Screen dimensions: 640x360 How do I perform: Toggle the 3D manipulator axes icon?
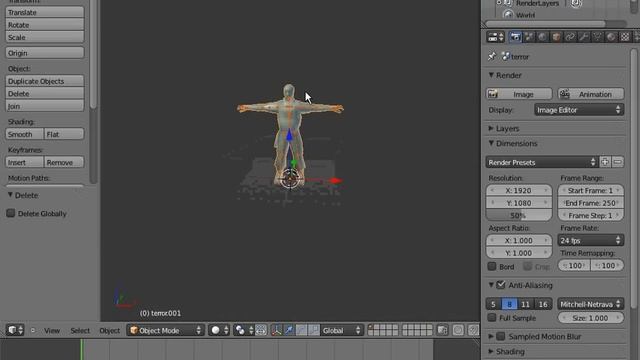pyautogui.click(x=276, y=330)
